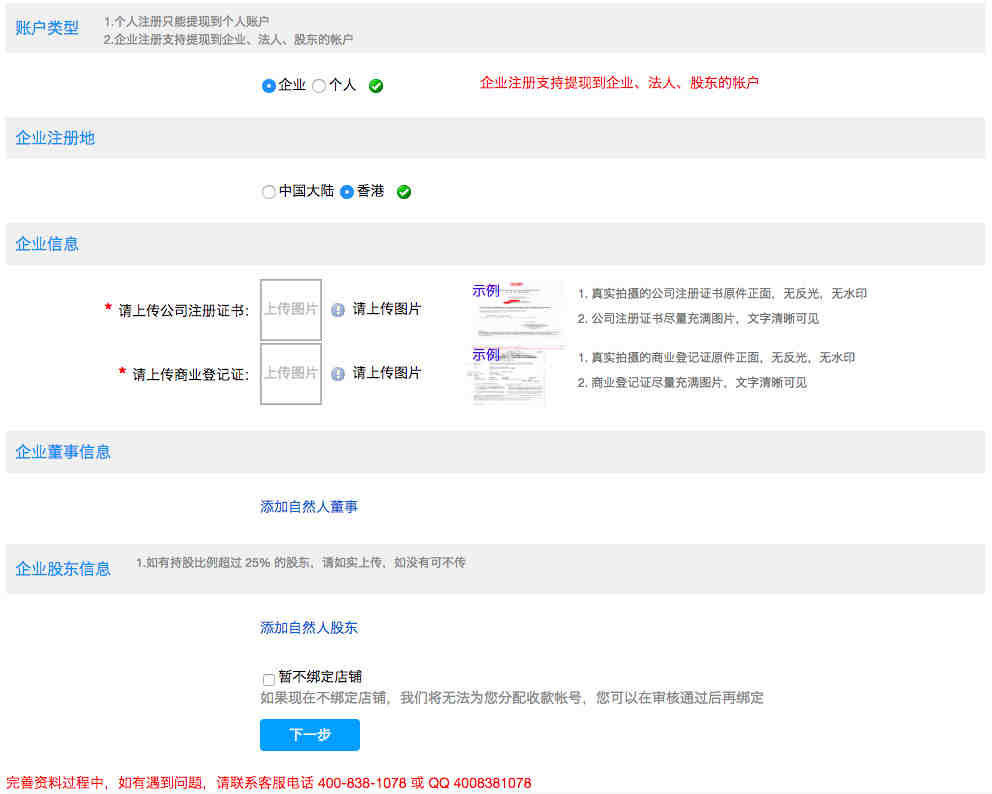Choose the 个人 account type radio

(319, 86)
